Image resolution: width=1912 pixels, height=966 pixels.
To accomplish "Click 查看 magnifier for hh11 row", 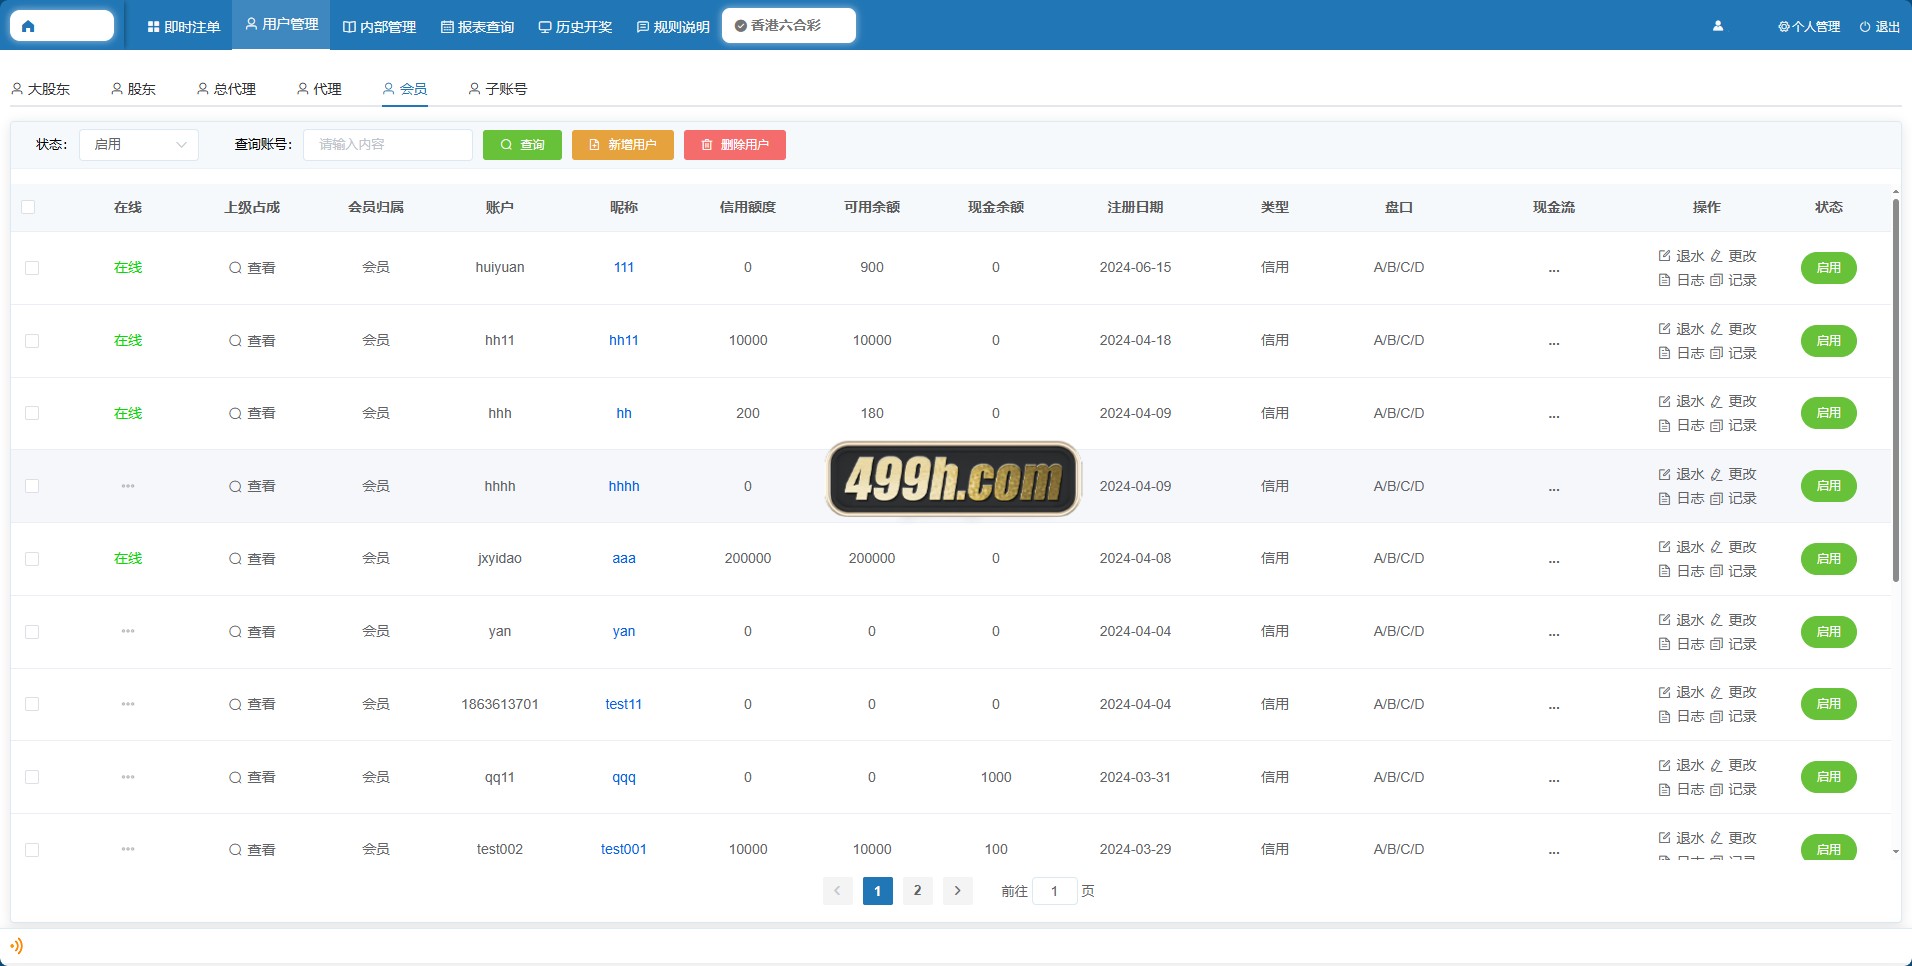I will [235, 341].
